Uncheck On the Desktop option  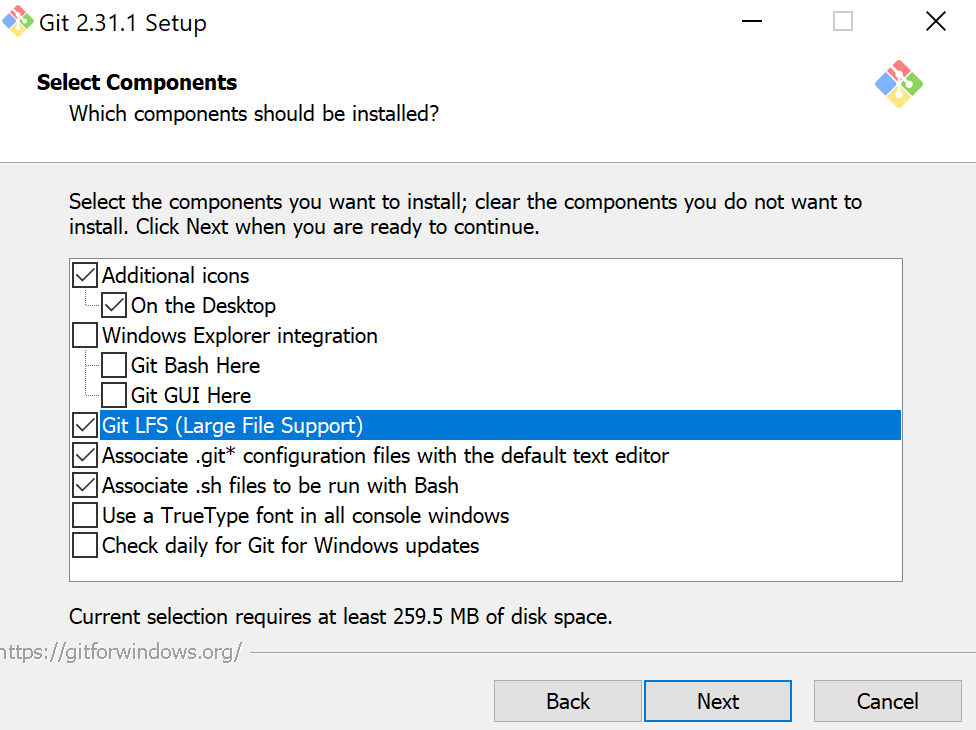point(114,305)
